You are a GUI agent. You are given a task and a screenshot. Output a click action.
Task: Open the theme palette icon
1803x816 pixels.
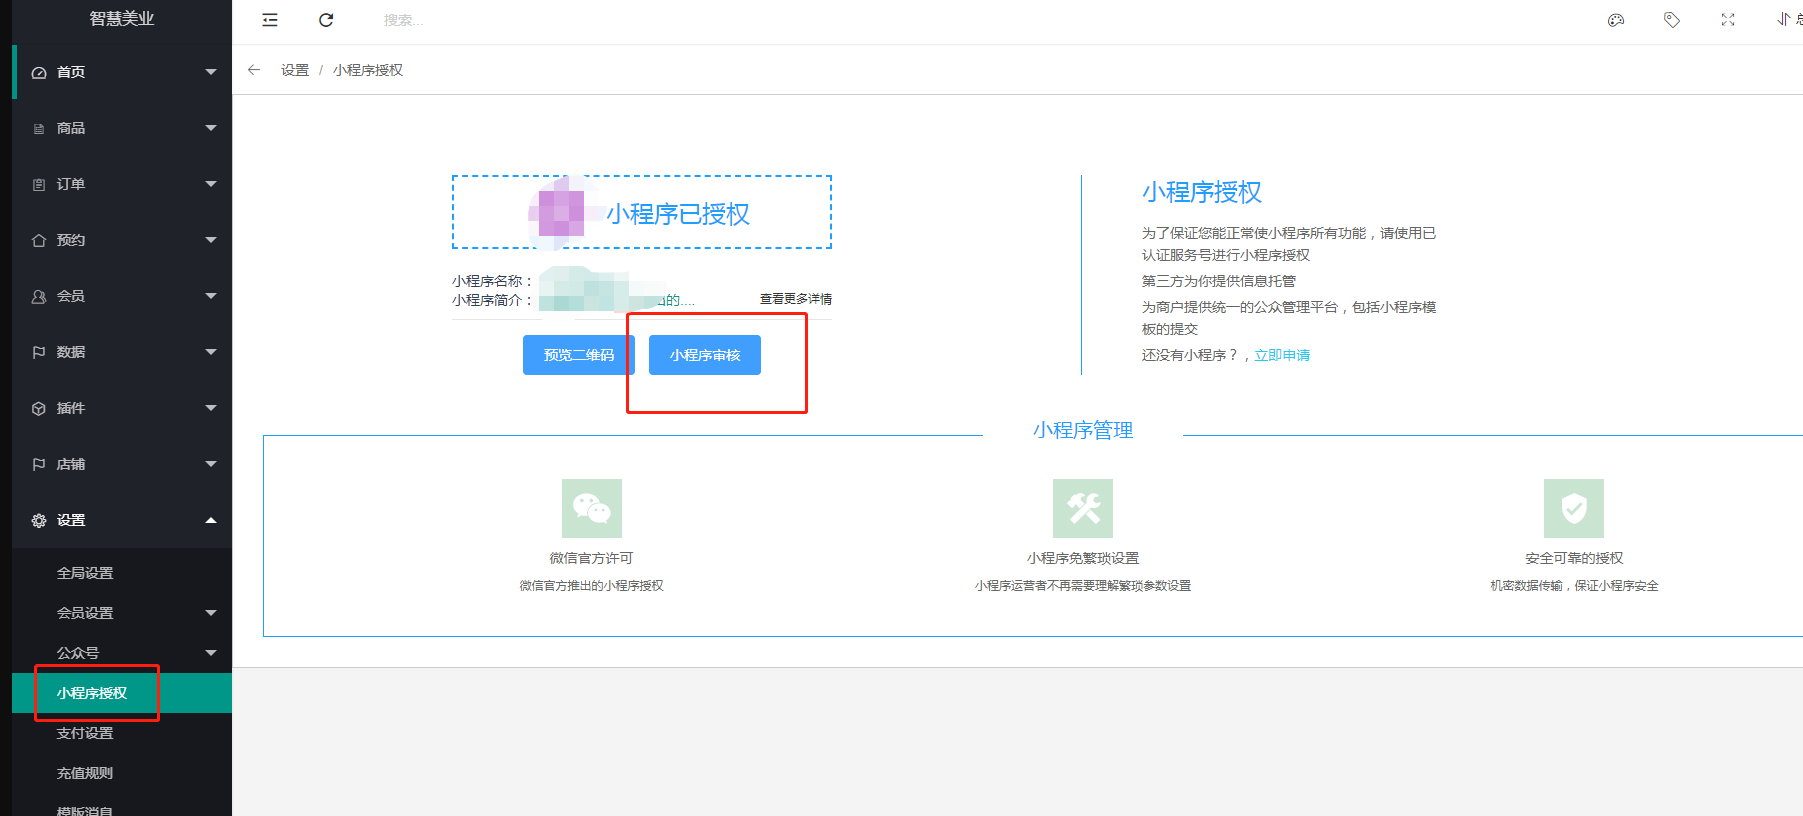point(1616,20)
